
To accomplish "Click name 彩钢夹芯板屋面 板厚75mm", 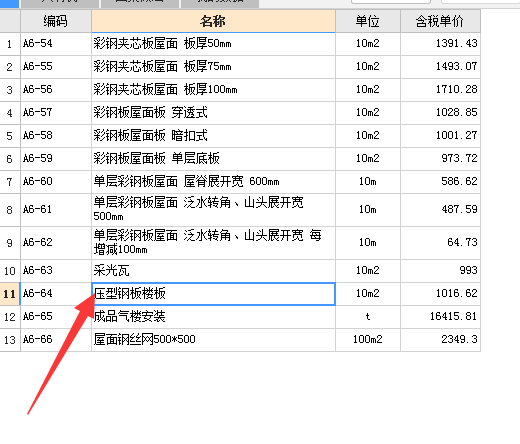I will pos(162,67).
